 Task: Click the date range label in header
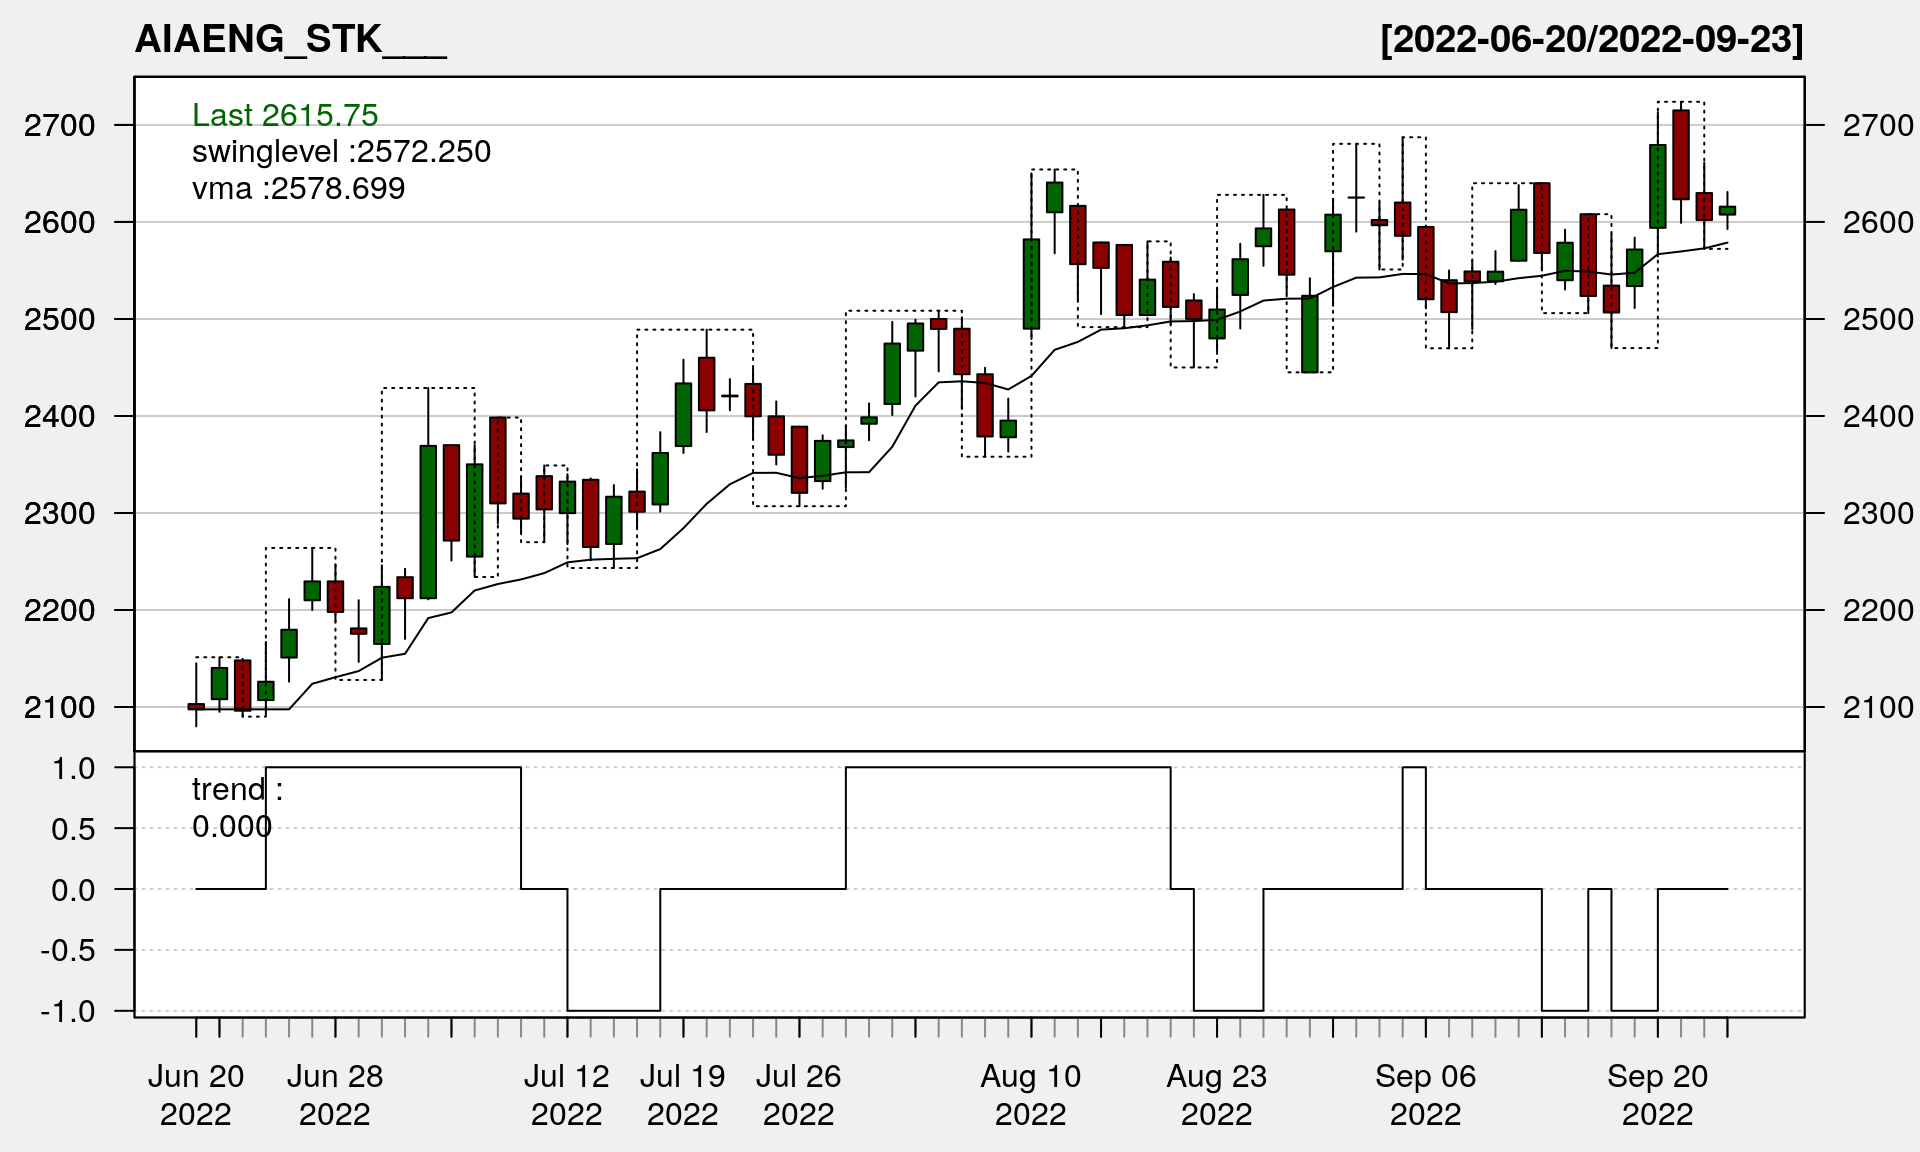tap(1591, 39)
